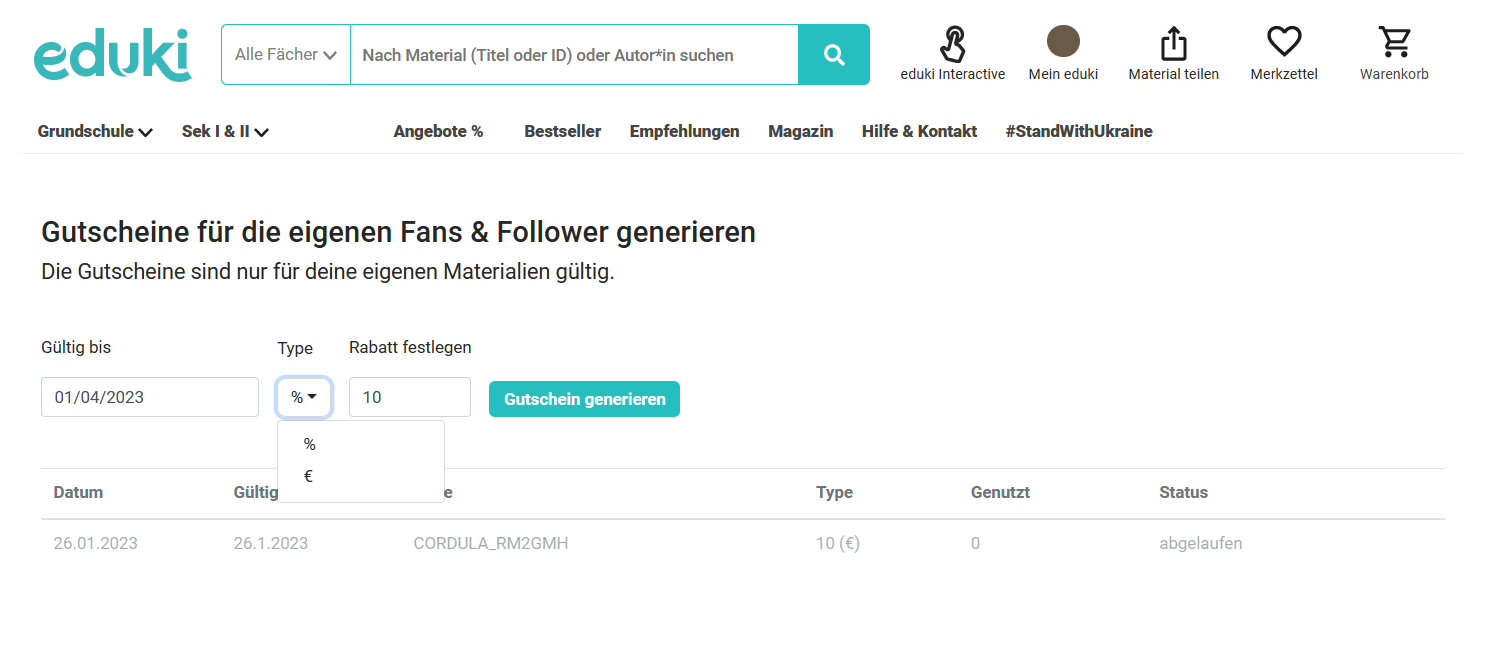Click the material search text field
The image size is (1506, 655).
click(x=574, y=55)
